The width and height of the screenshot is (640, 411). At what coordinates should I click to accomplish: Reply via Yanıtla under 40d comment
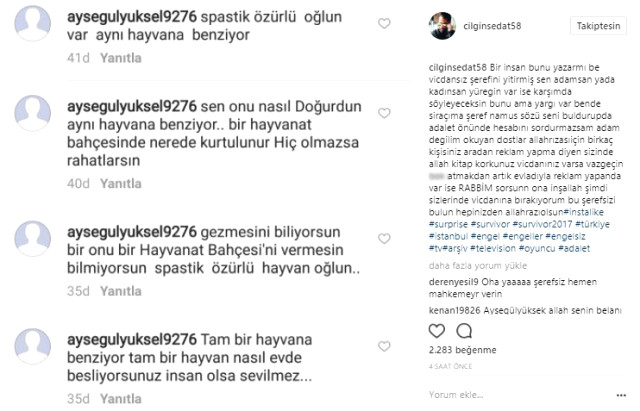coord(121,184)
